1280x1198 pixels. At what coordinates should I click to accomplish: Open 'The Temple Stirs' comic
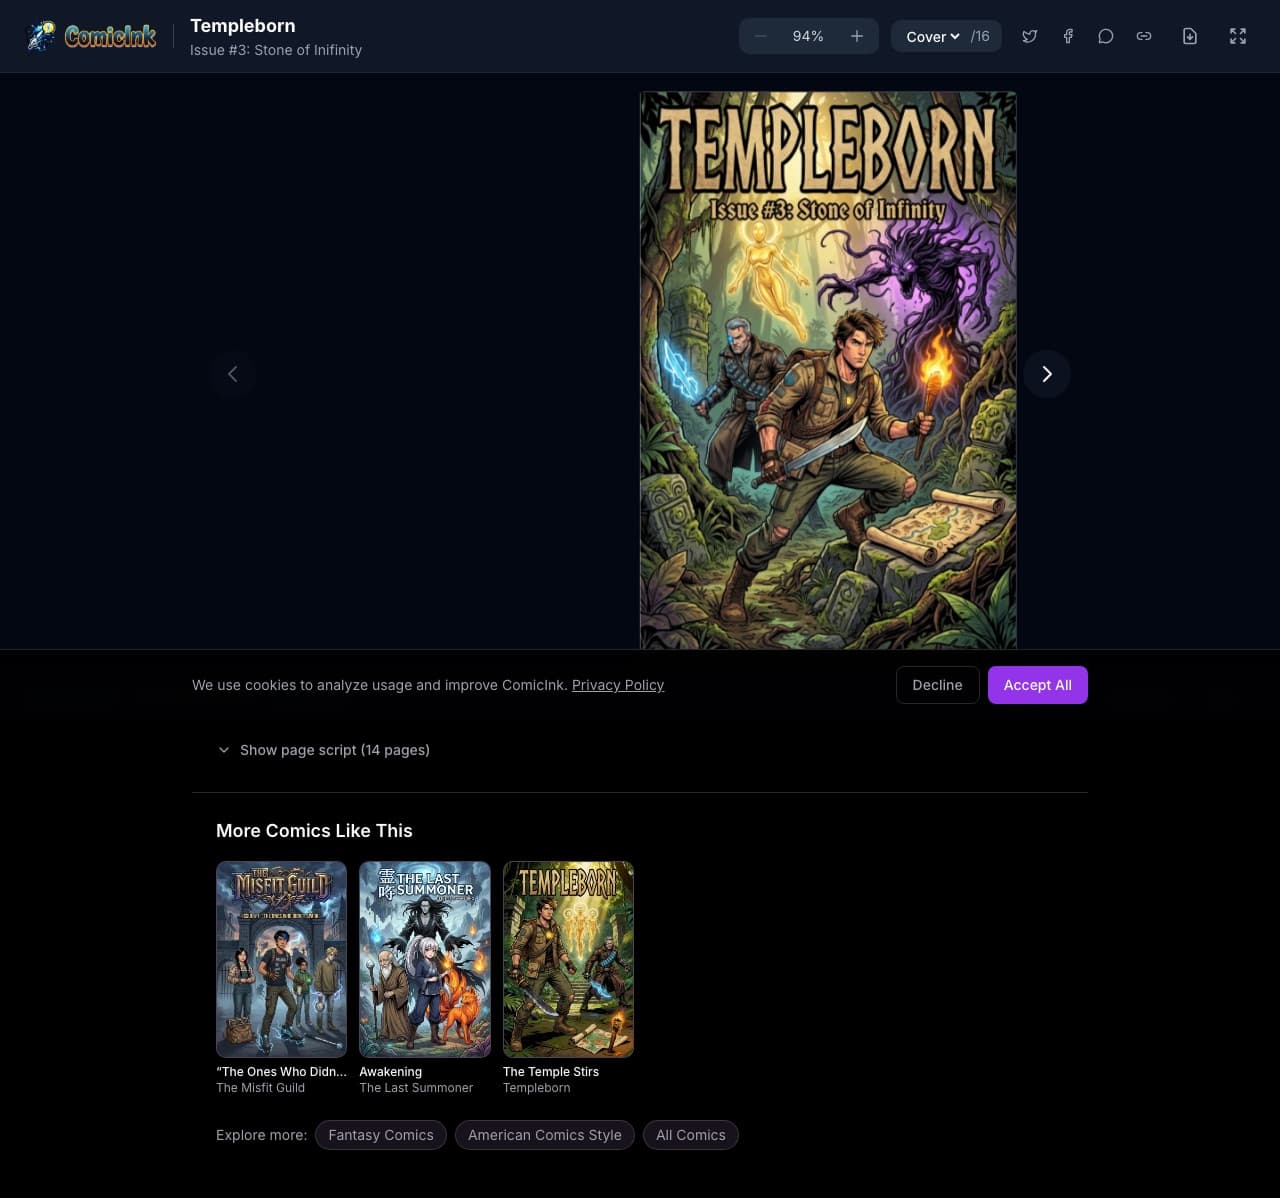tap(568, 958)
